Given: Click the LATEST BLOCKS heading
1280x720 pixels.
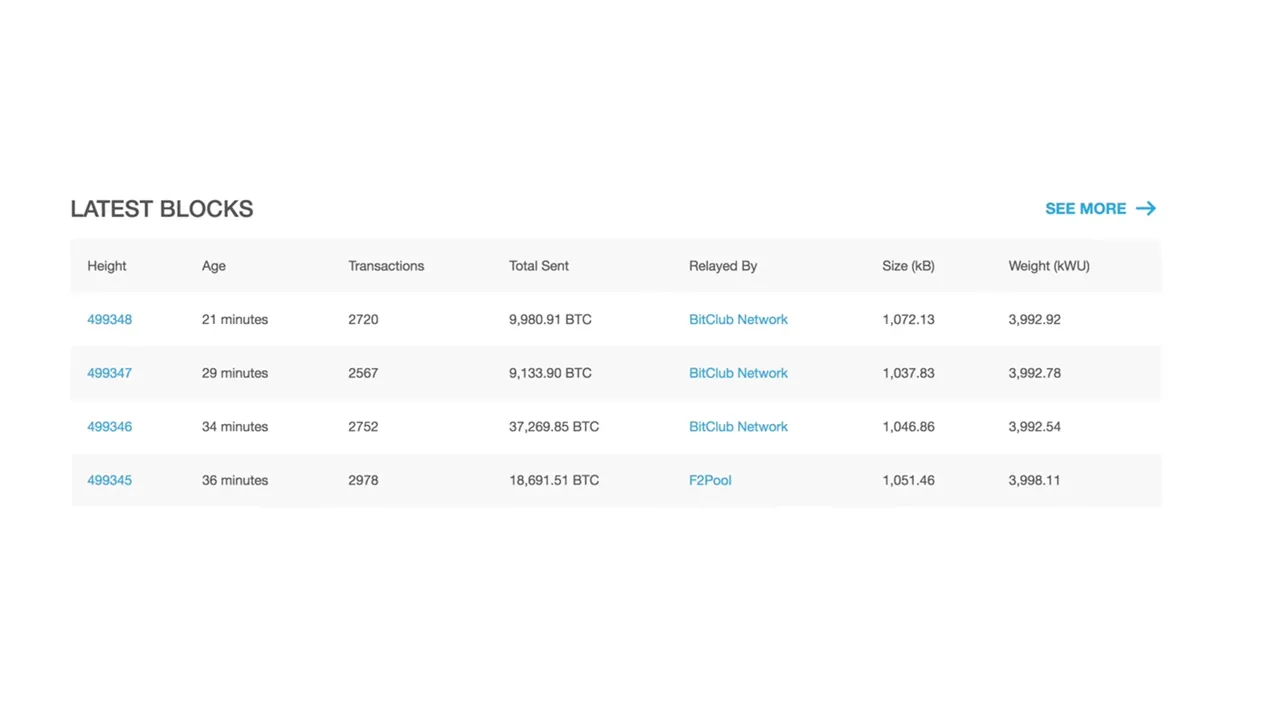Looking at the screenshot, I should click(x=162, y=209).
